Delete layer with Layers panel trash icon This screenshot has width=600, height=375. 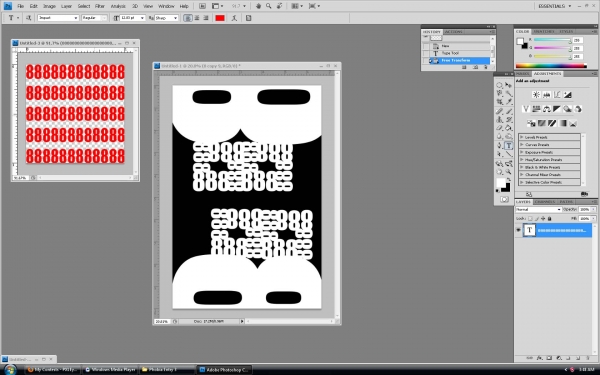pos(588,358)
